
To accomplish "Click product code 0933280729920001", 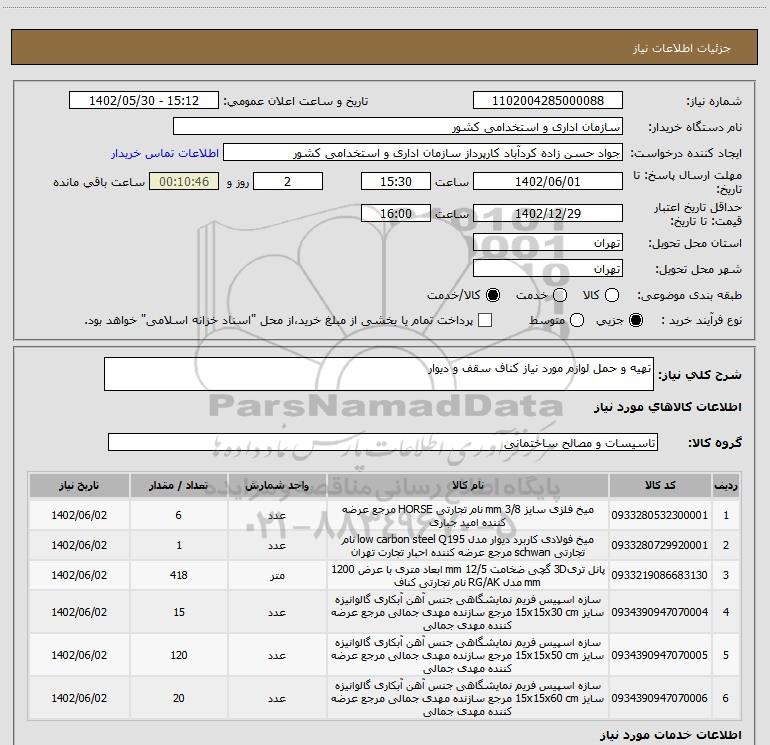I will point(660,545).
